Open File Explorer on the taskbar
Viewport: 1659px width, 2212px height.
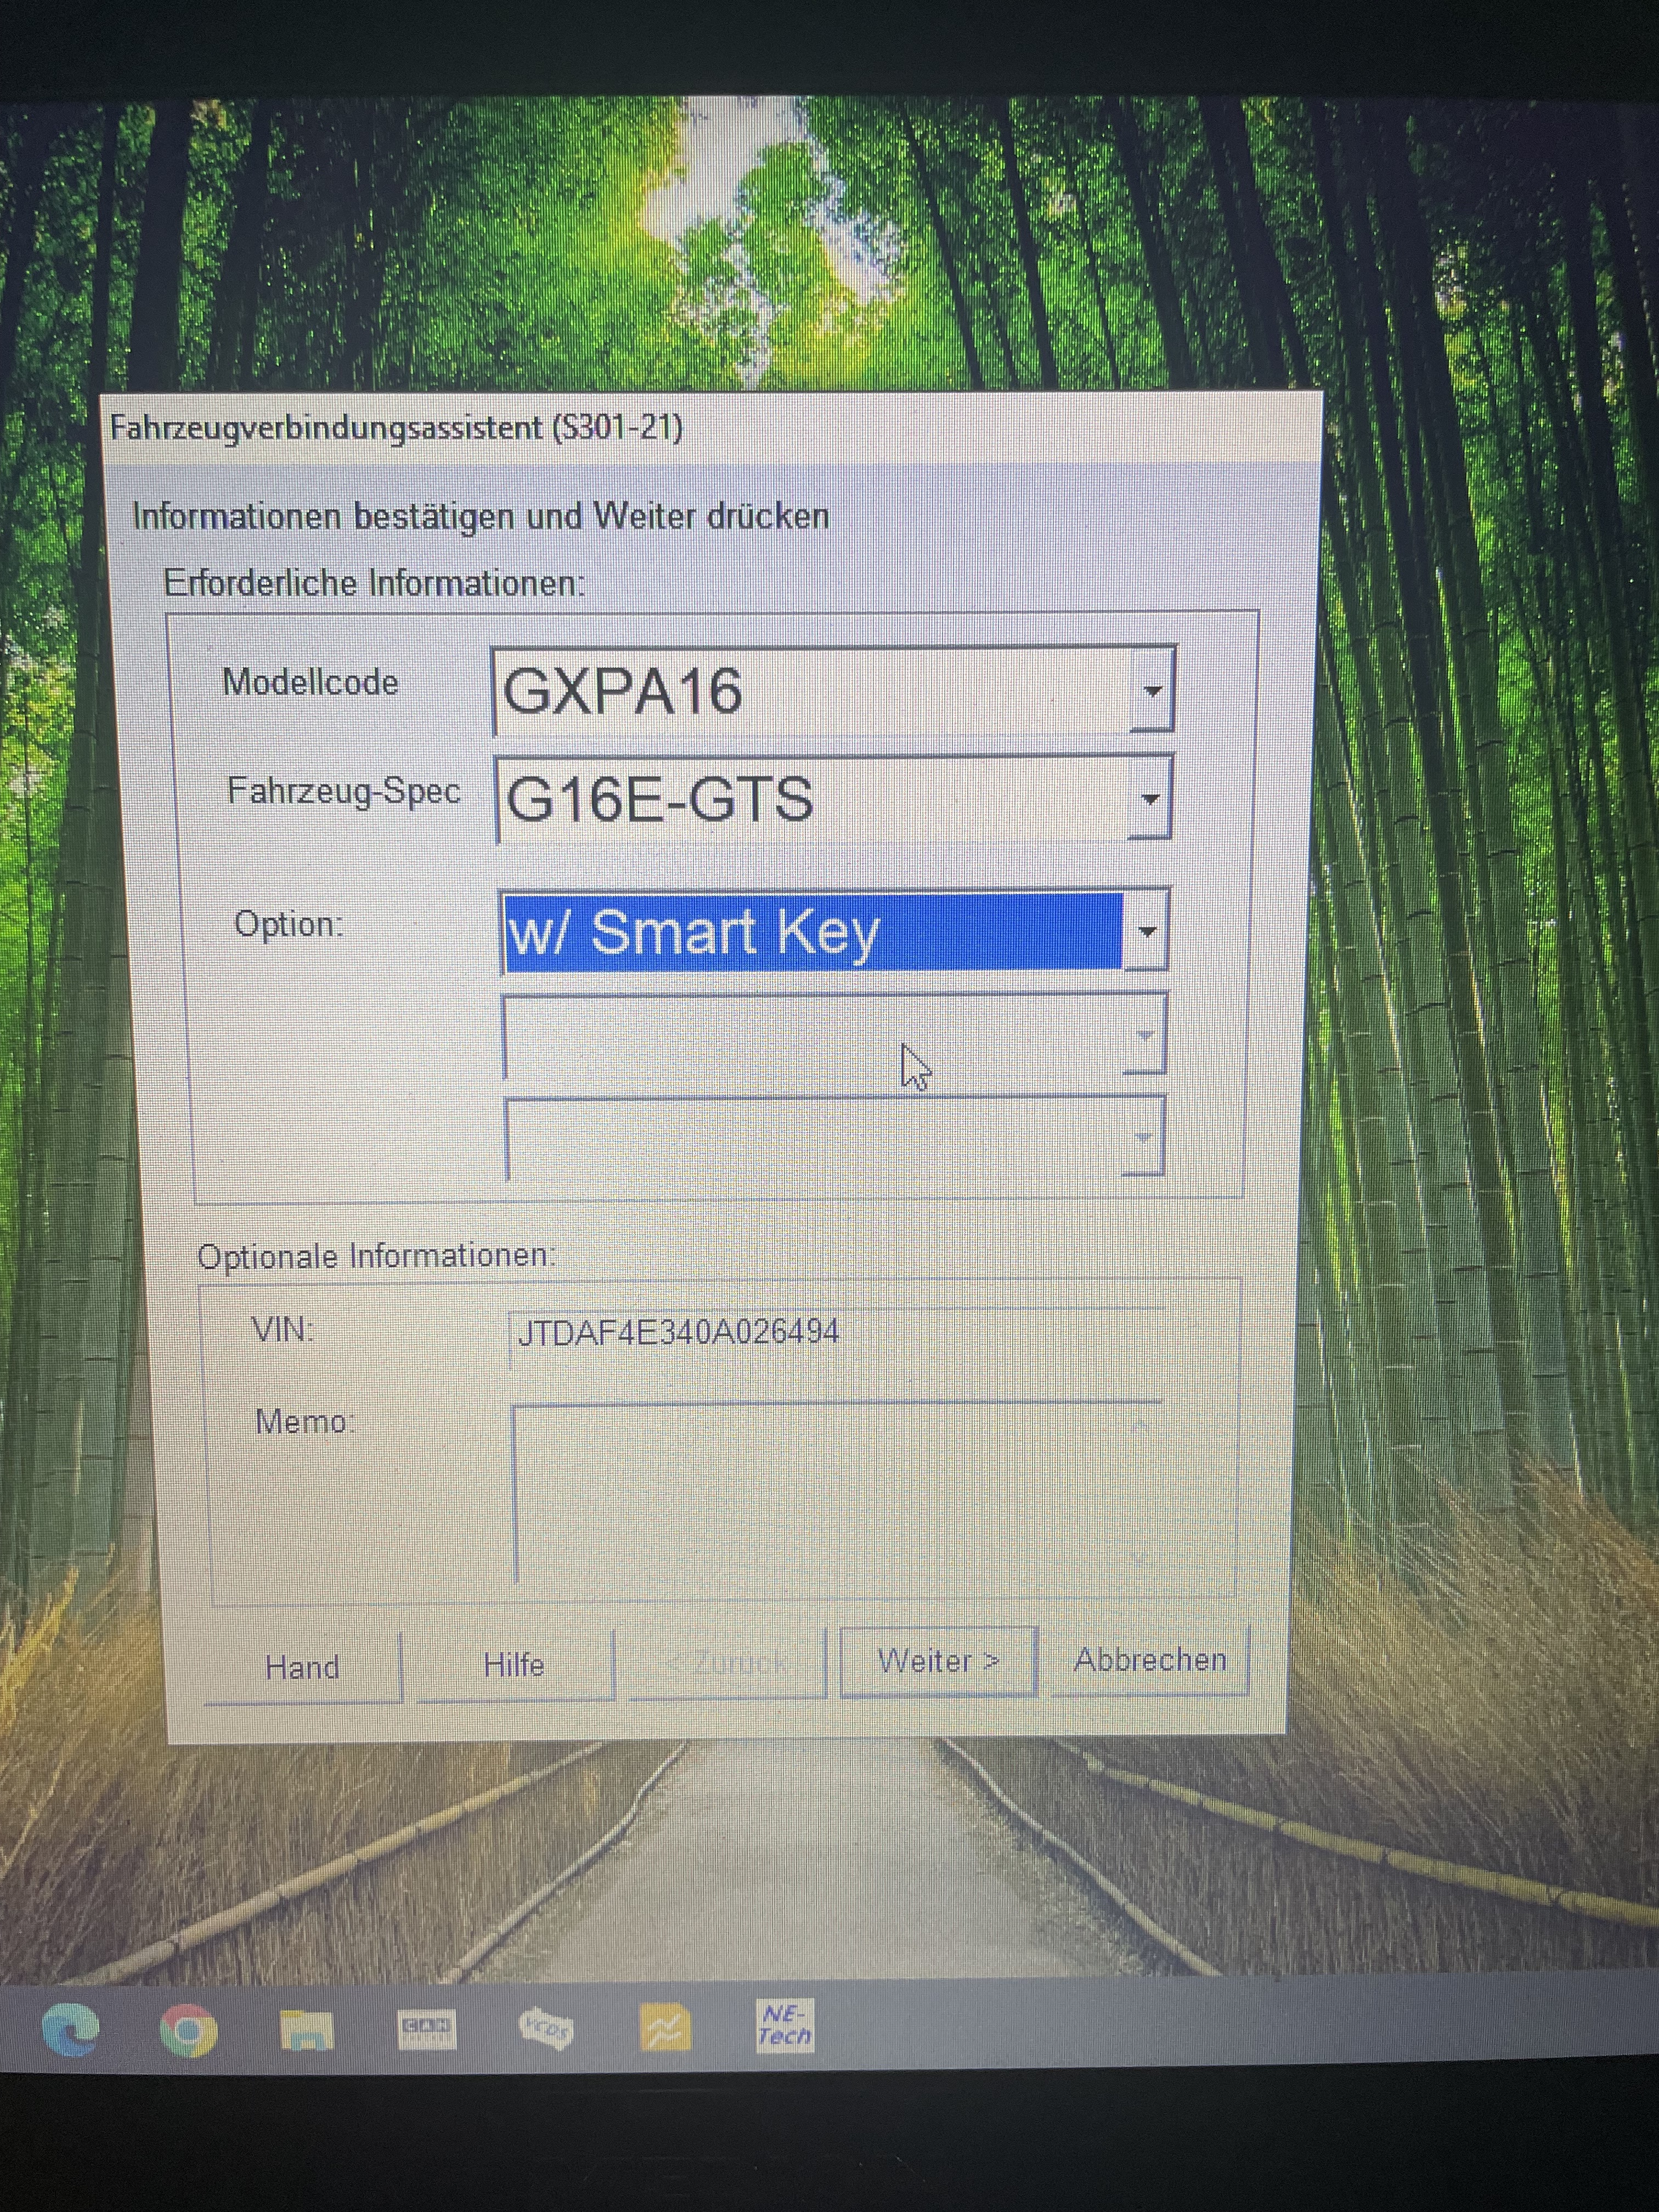tap(306, 2030)
